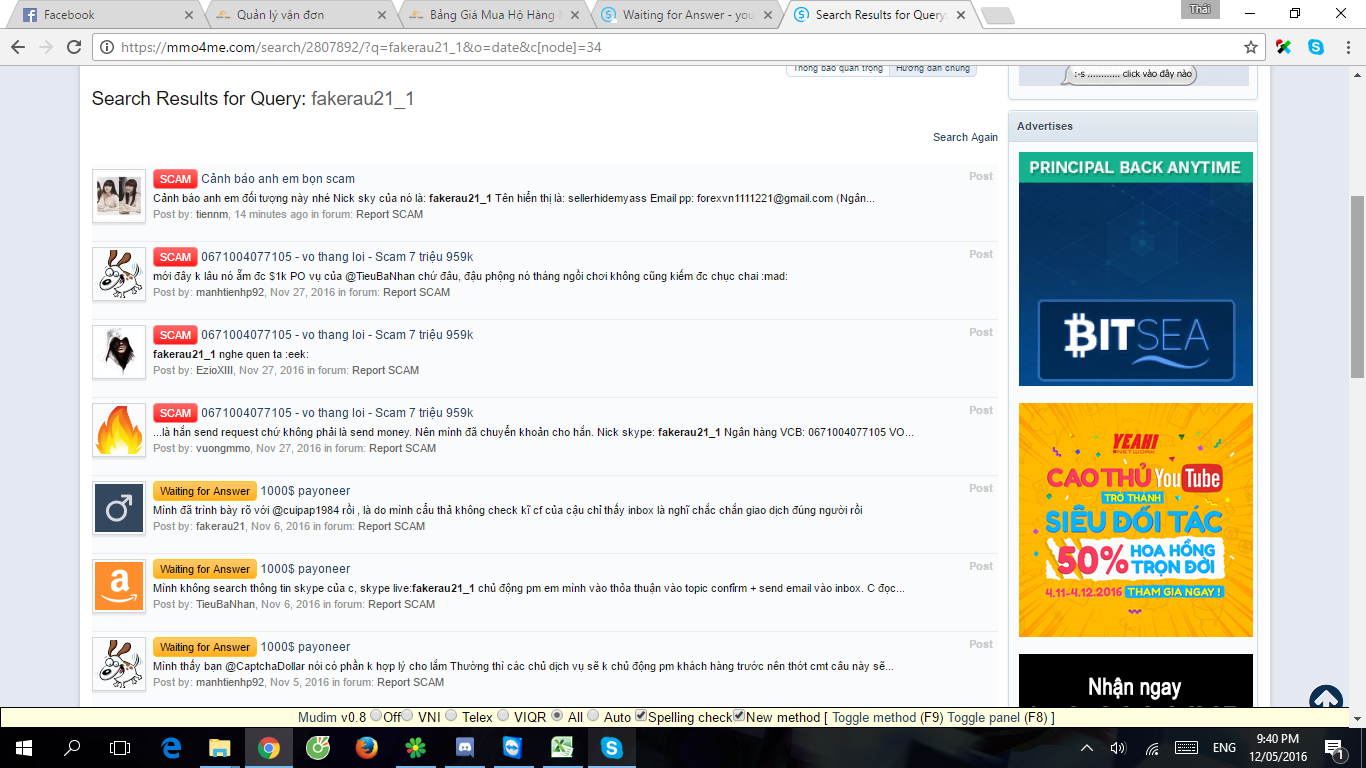Image resolution: width=1366 pixels, height=768 pixels.
Task: Open the Thái Chrome profile button
Action: [x=1201, y=9]
